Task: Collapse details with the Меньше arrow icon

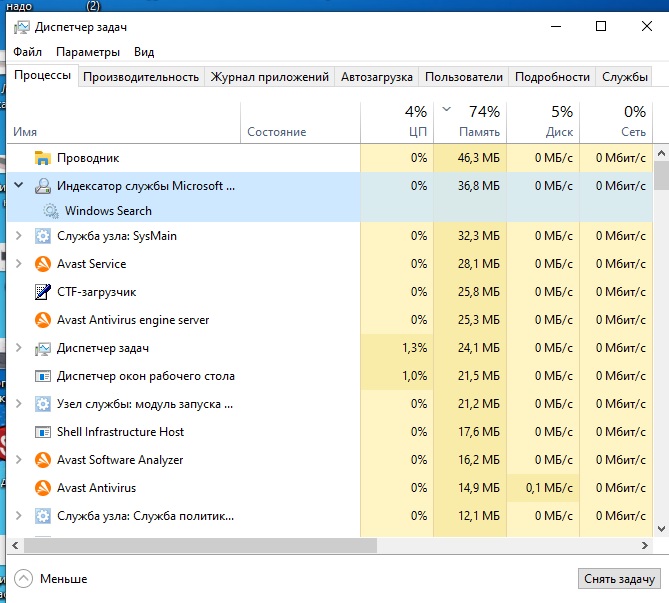Action: click(x=23, y=579)
